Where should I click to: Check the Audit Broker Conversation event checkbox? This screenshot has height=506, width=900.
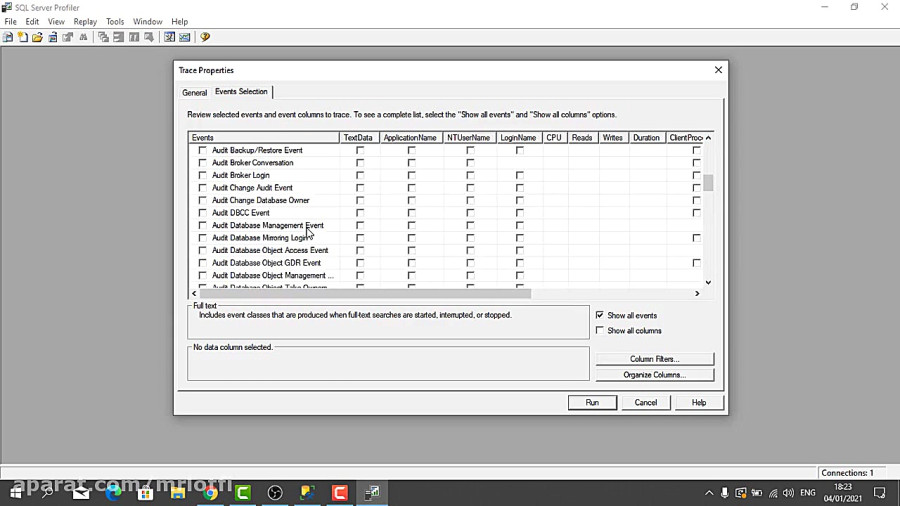pyautogui.click(x=203, y=163)
